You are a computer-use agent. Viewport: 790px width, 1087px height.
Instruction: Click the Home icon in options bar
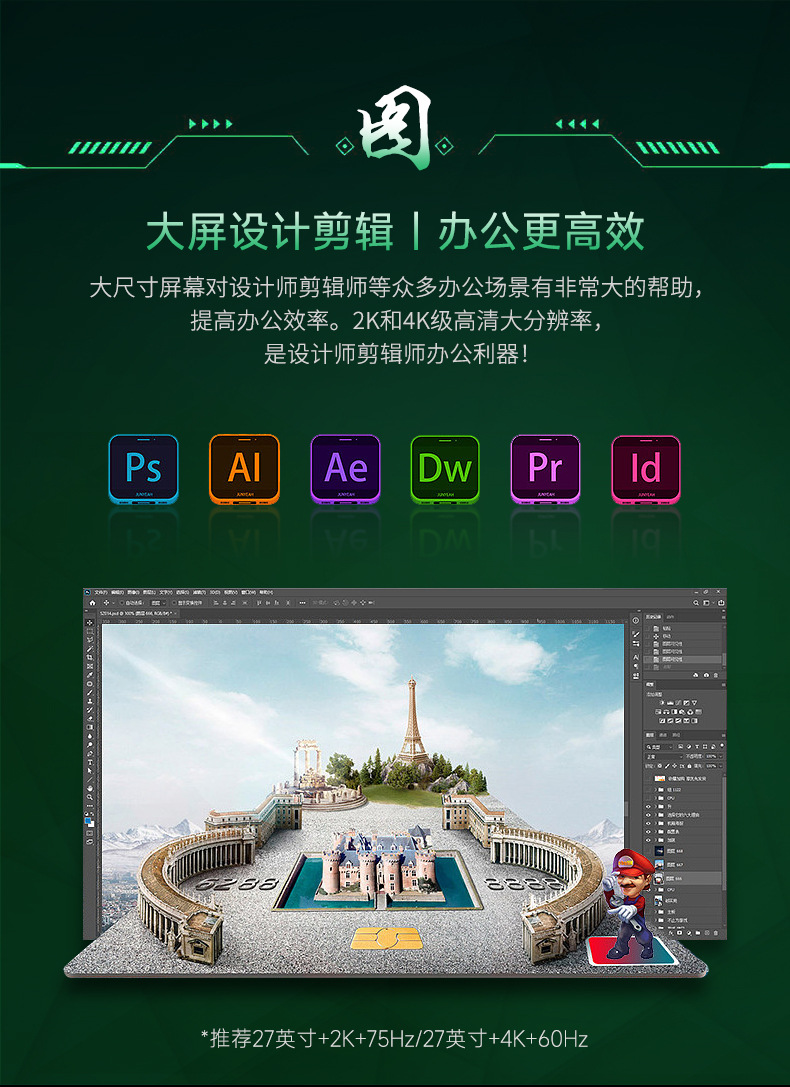92,603
